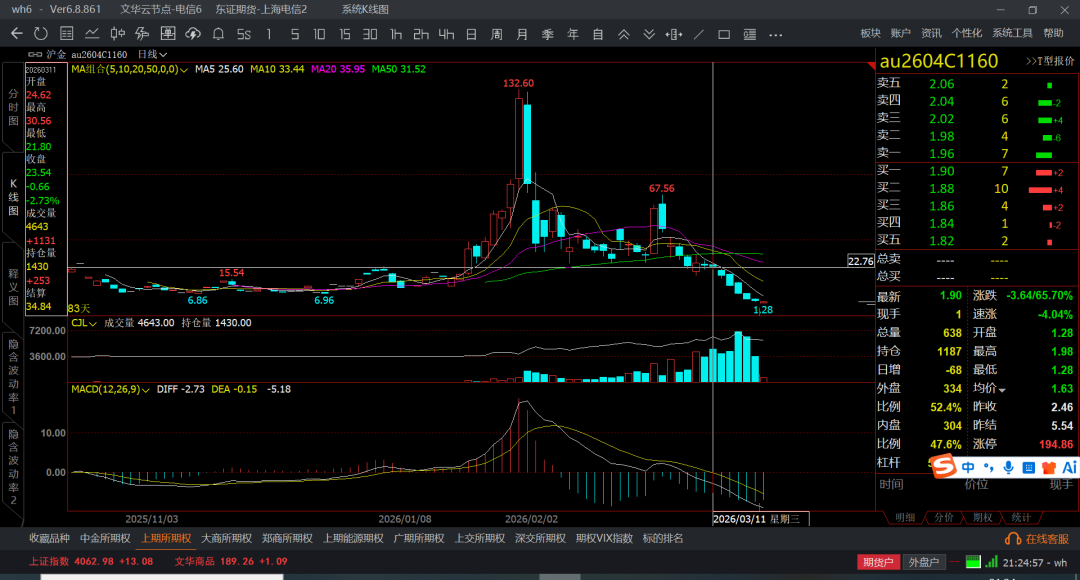Screen dimensions: 1080x580
Task: Click the rectangle drawing tool icon
Action: (724, 33)
